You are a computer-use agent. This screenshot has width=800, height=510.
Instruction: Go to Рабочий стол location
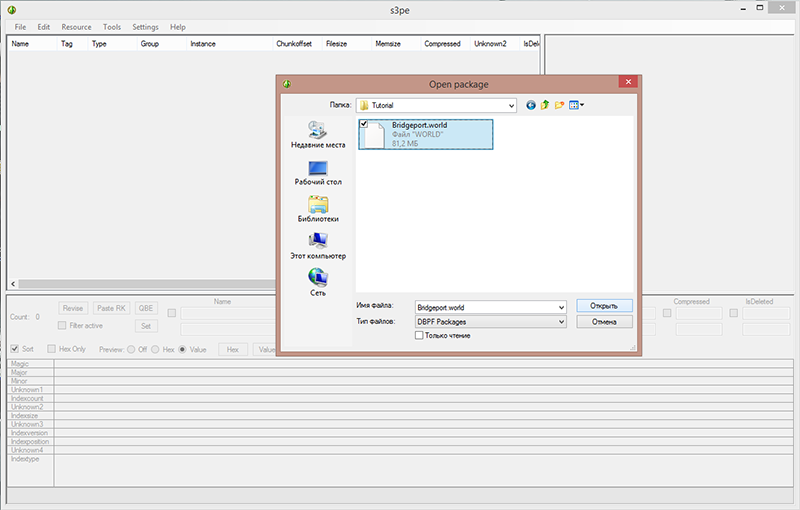point(318,172)
